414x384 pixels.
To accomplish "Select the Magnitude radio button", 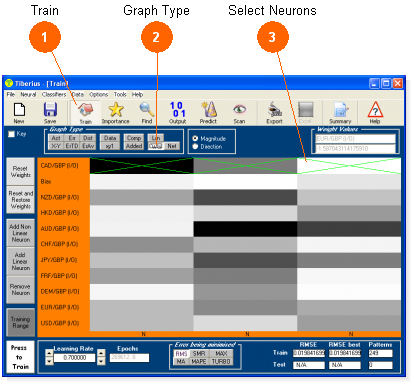I will 195,138.
